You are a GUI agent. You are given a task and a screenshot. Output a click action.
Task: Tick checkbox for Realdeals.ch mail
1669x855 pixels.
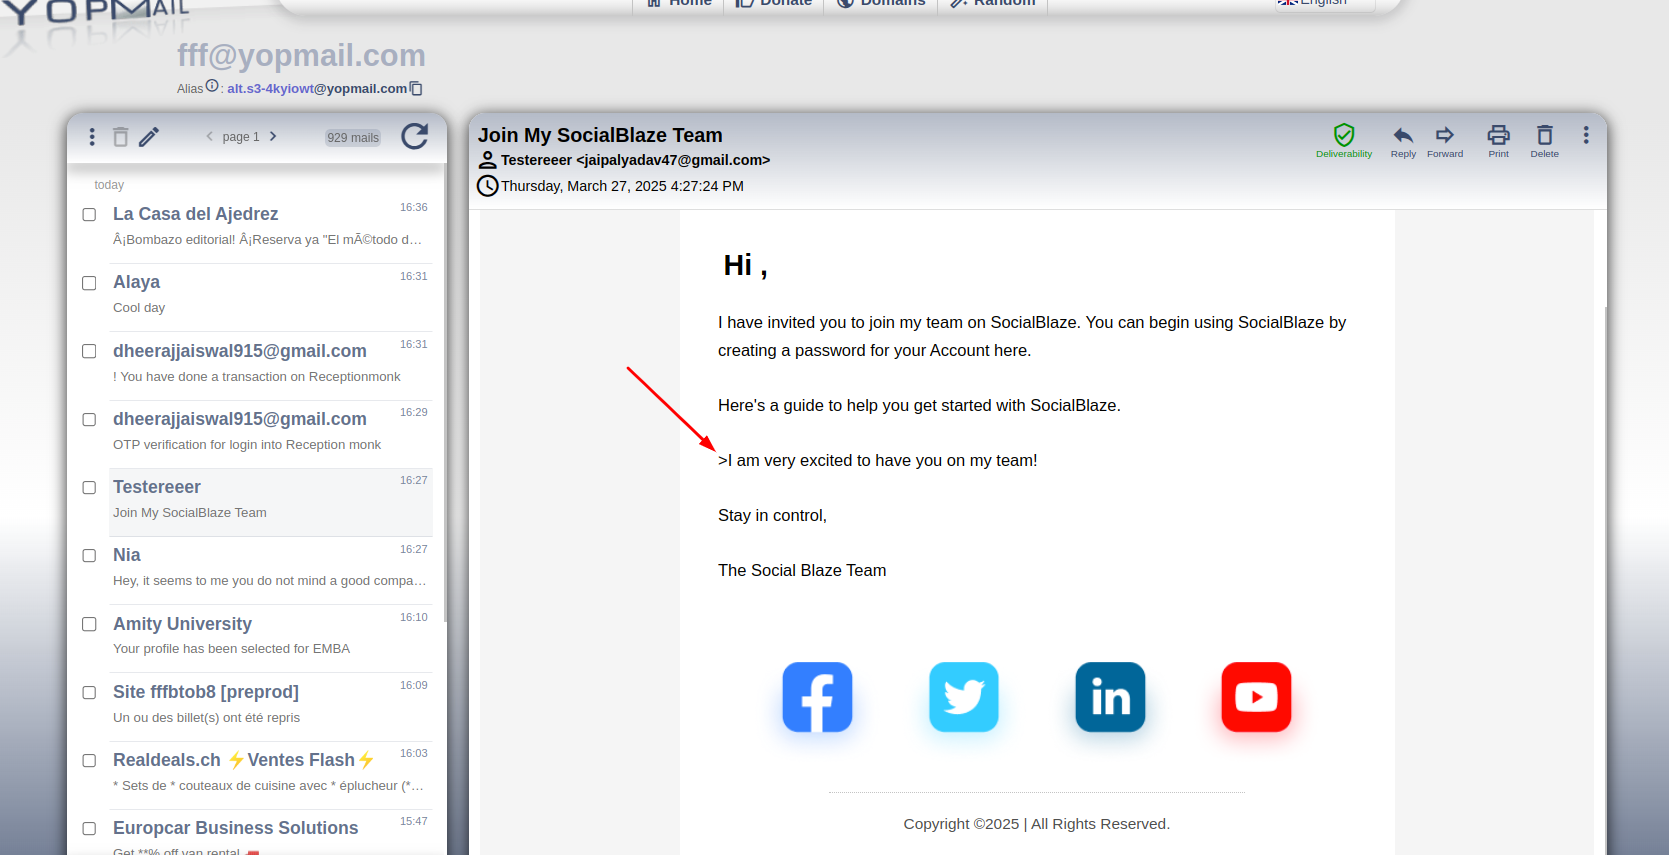tap(89, 760)
